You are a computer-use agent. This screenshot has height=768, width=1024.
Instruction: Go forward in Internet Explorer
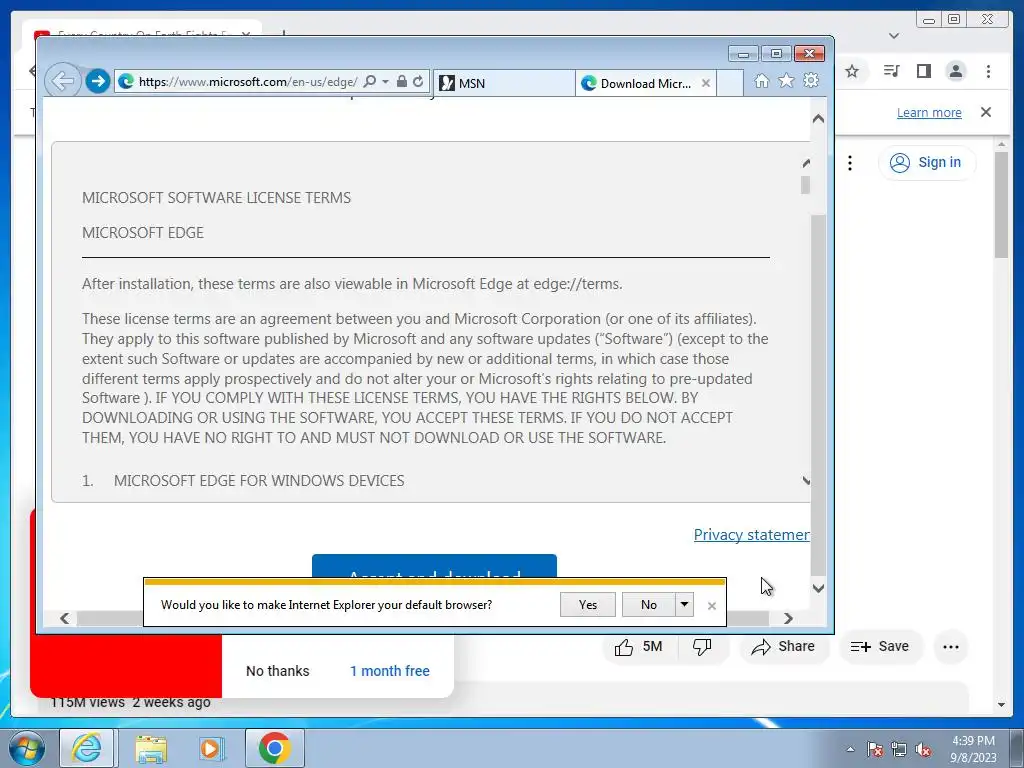tap(98, 82)
